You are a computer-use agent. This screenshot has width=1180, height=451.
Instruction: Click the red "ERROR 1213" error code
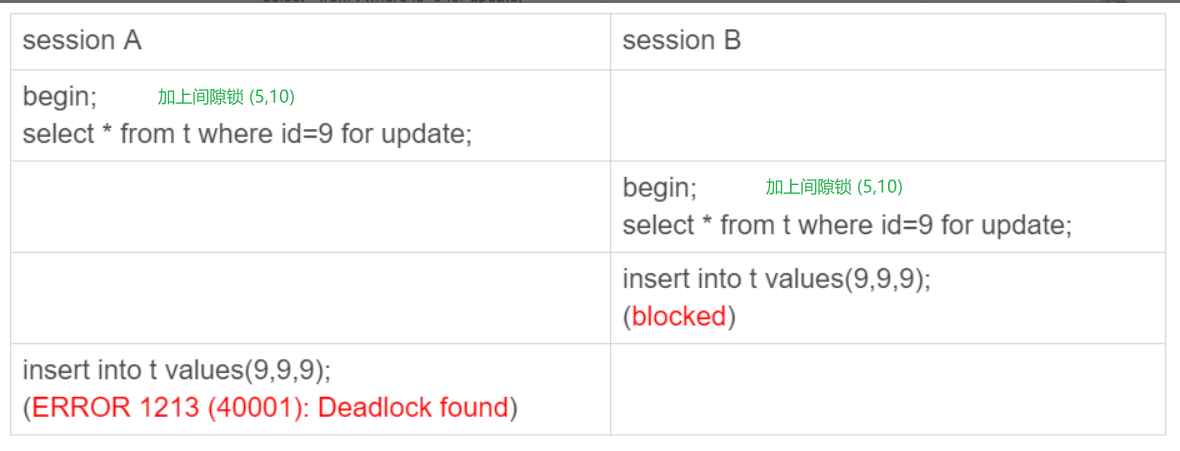point(116,408)
